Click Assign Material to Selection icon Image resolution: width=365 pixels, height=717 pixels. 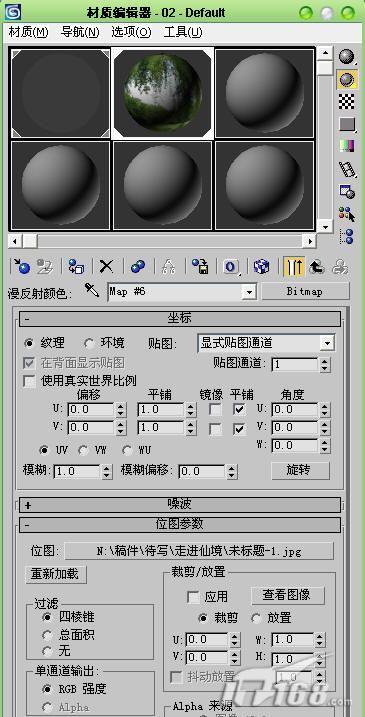76,266
